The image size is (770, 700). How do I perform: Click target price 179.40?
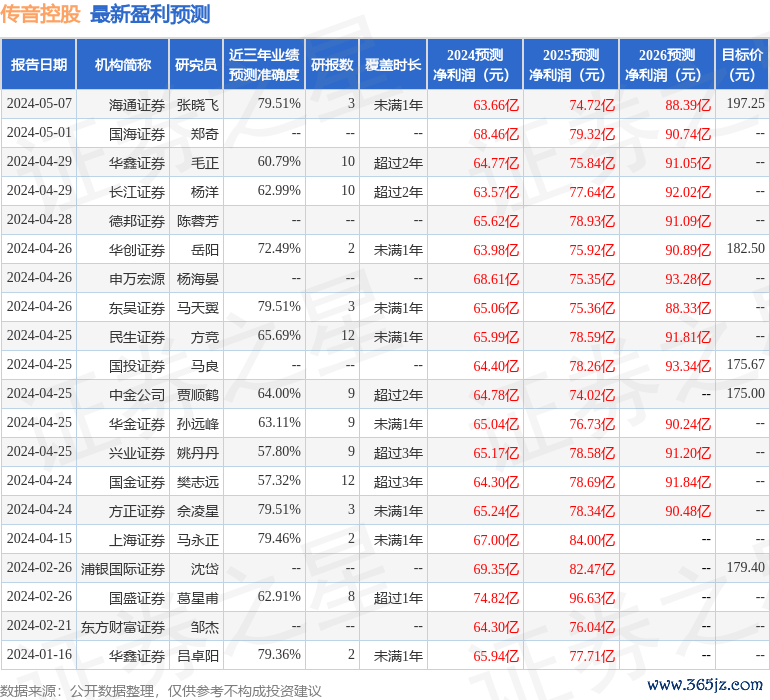coord(746,567)
